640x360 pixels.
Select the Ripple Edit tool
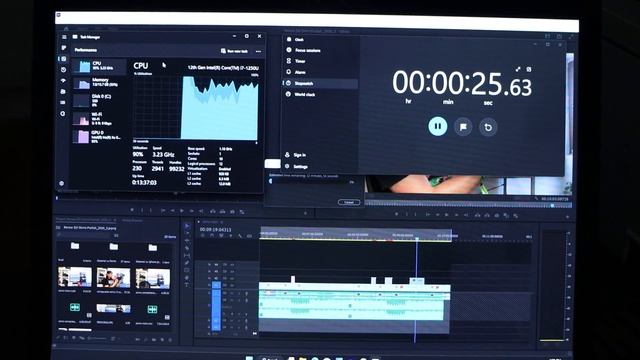(x=187, y=240)
